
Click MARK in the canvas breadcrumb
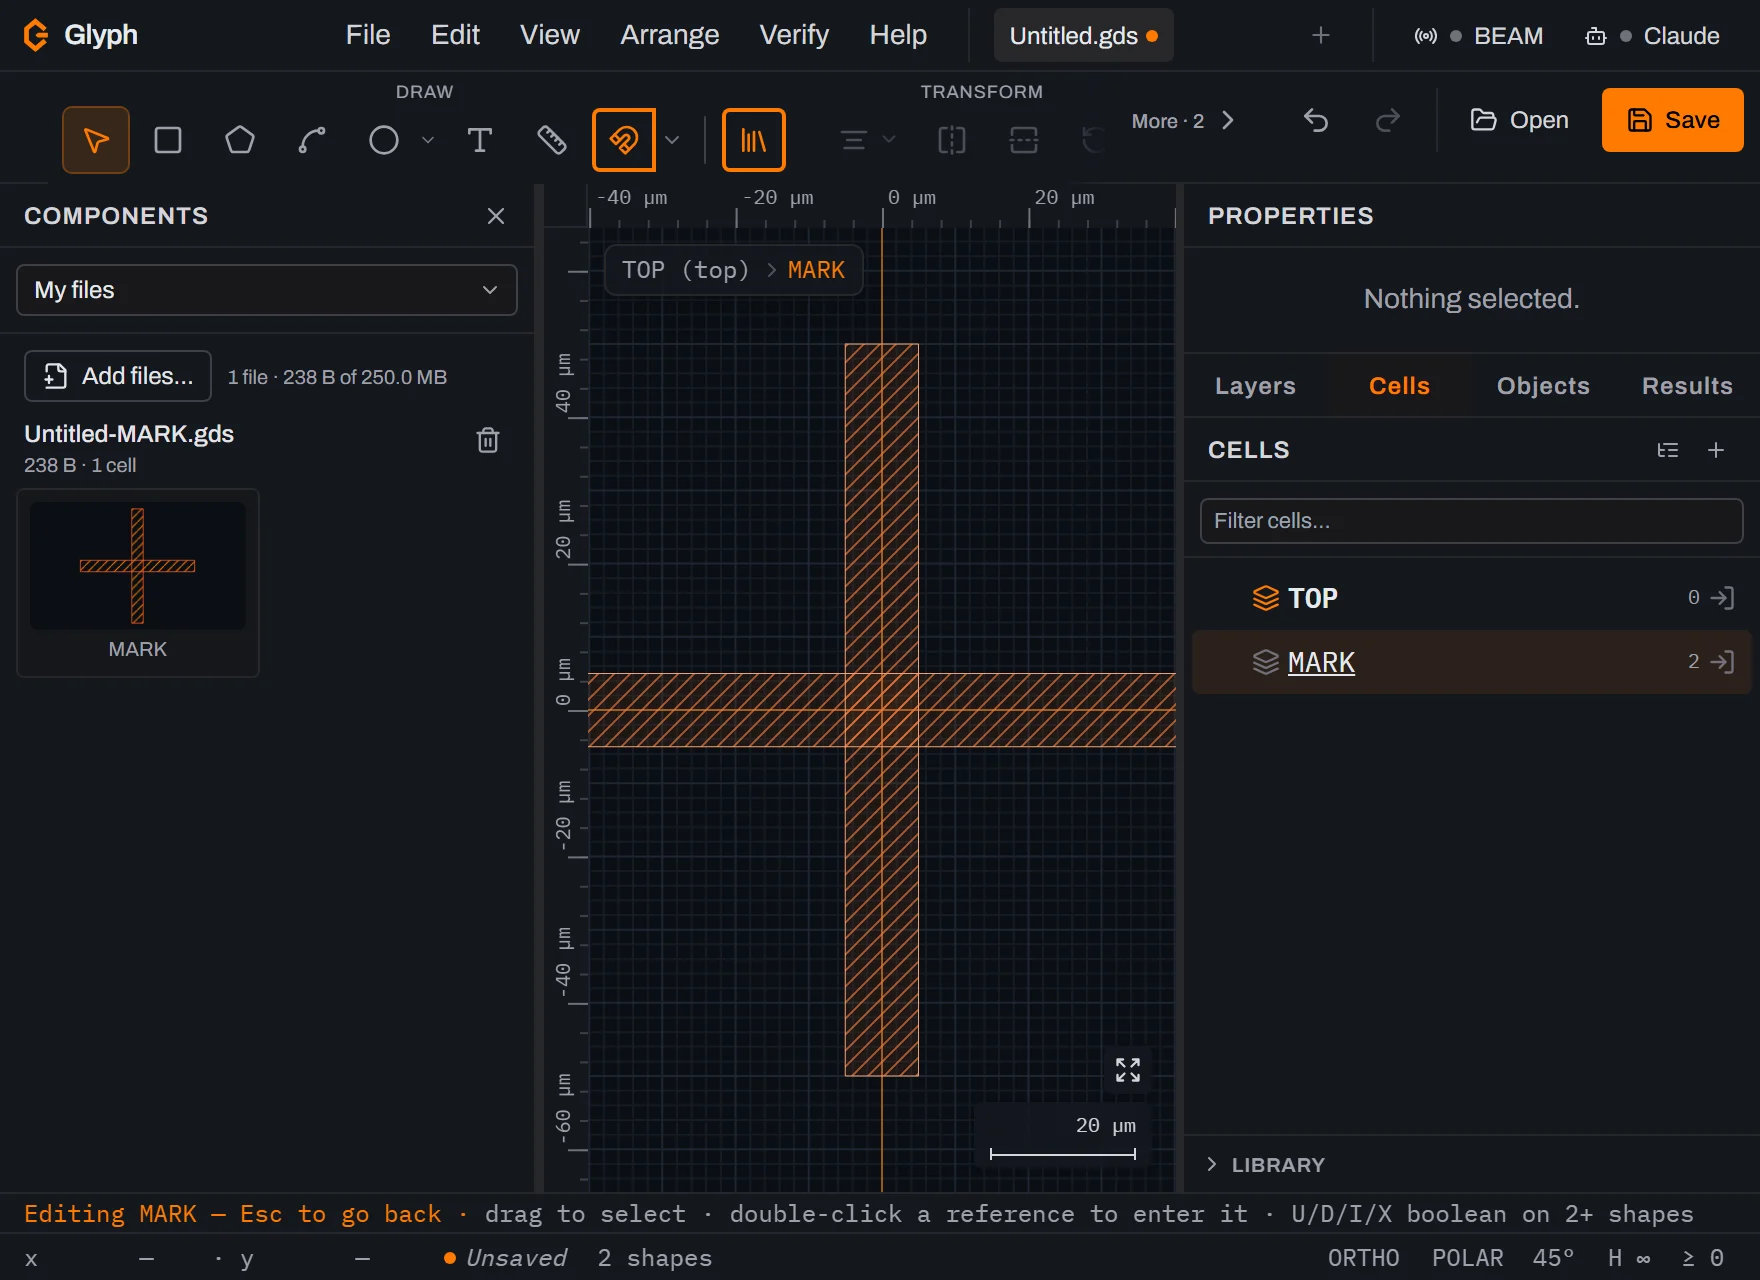[816, 270]
